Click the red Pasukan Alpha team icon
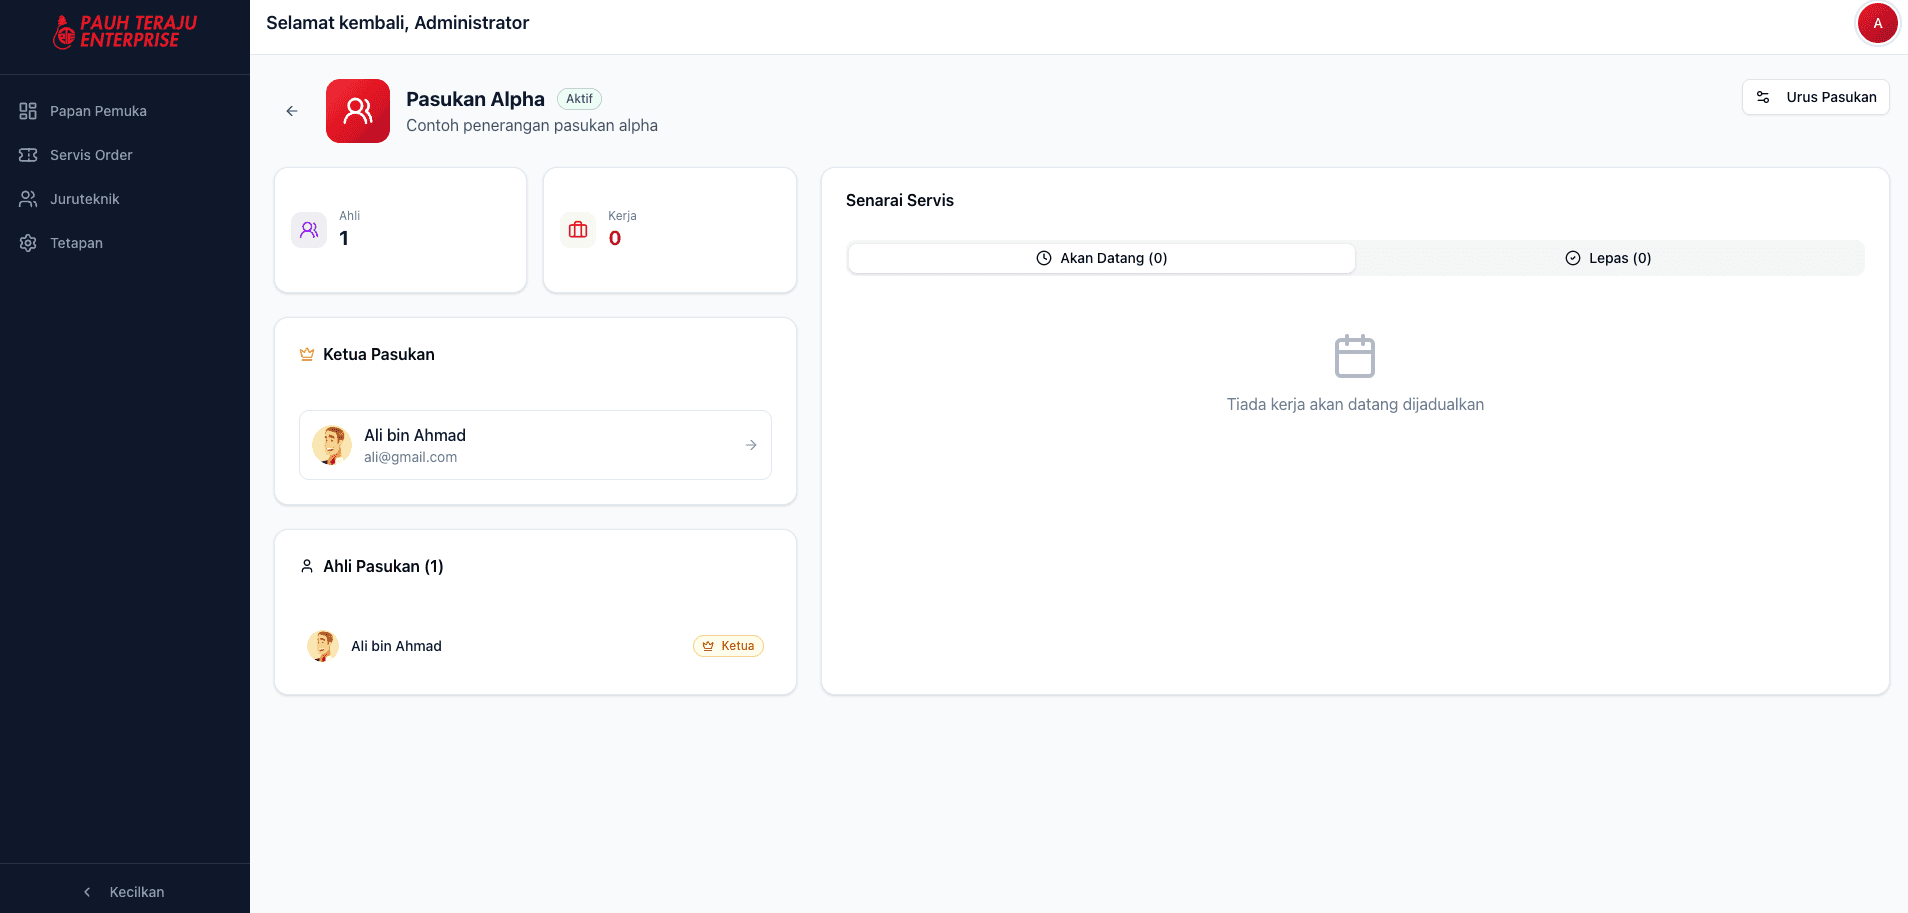 point(358,111)
